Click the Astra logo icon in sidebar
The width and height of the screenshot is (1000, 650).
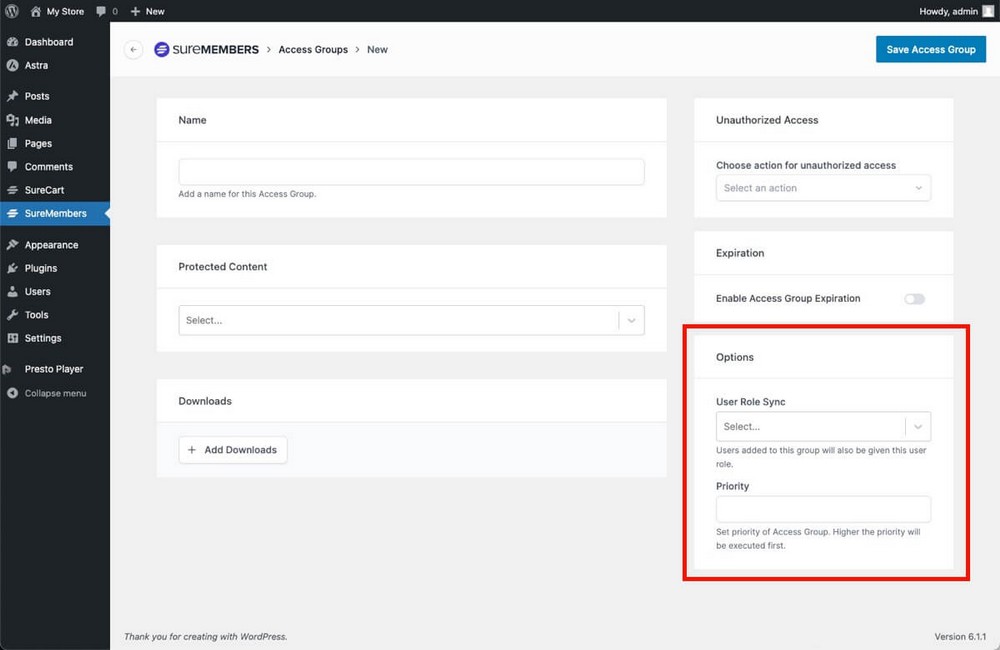coord(12,65)
